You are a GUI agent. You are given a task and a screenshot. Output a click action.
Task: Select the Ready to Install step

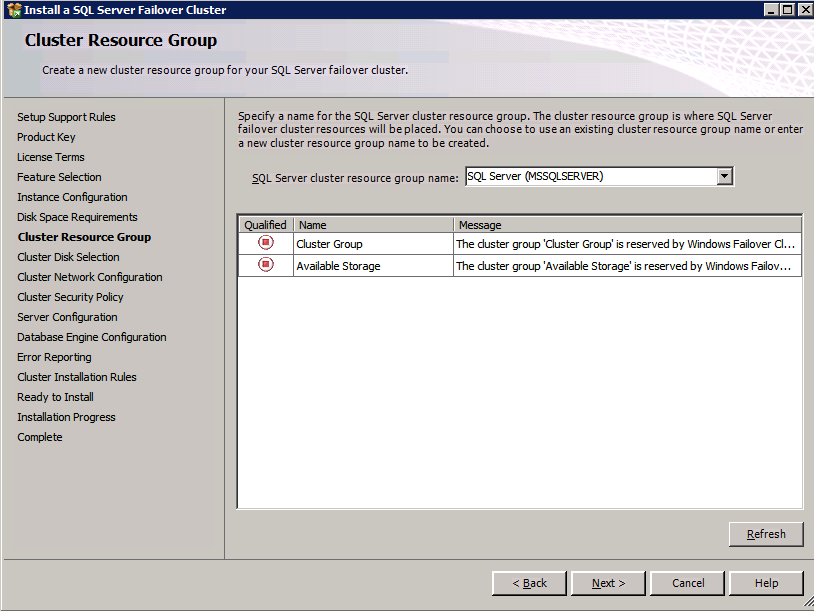[x=55, y=397]
